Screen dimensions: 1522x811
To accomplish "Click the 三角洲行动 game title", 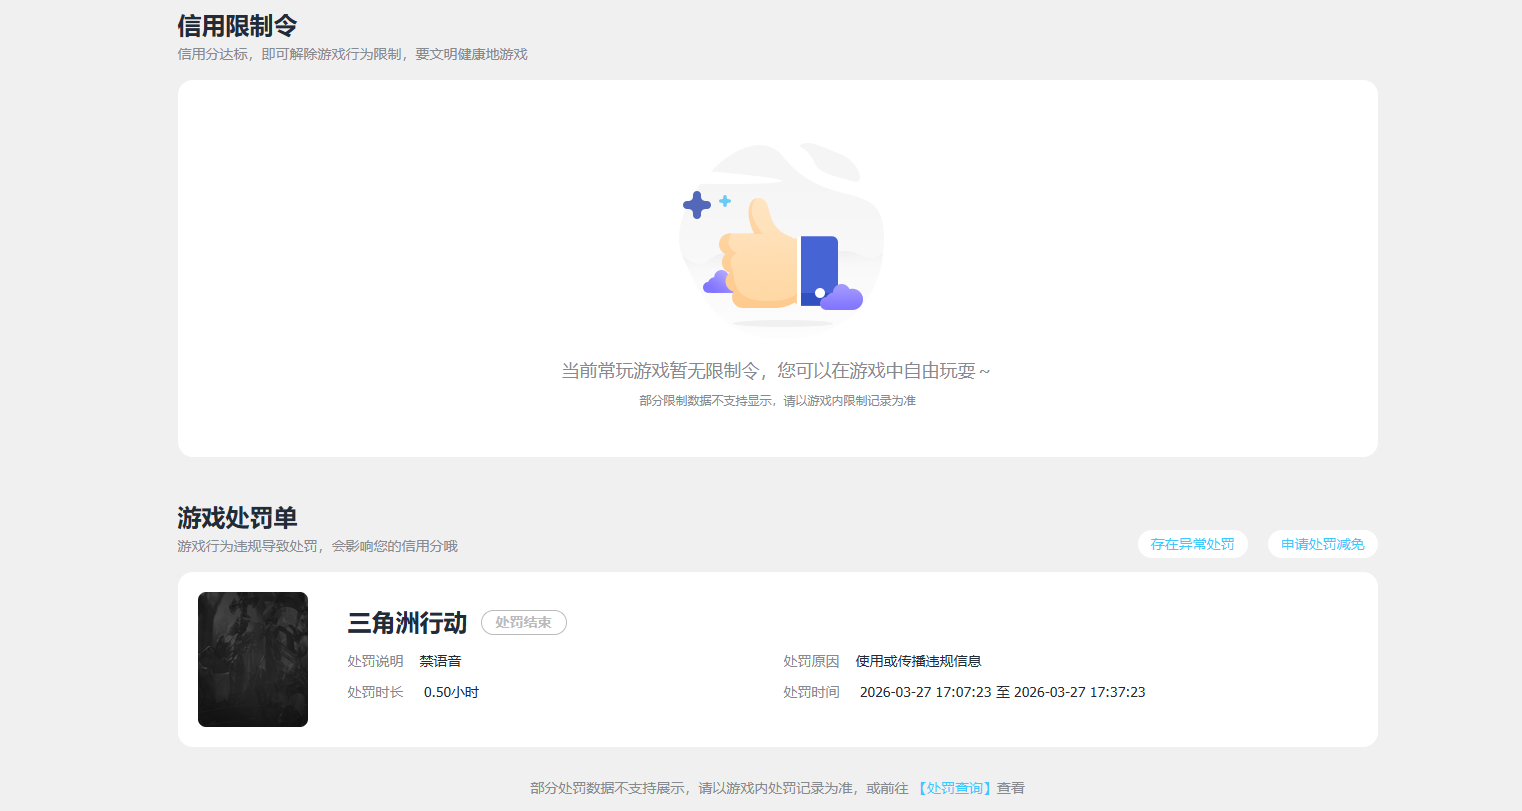I will (x=407, y=623).
